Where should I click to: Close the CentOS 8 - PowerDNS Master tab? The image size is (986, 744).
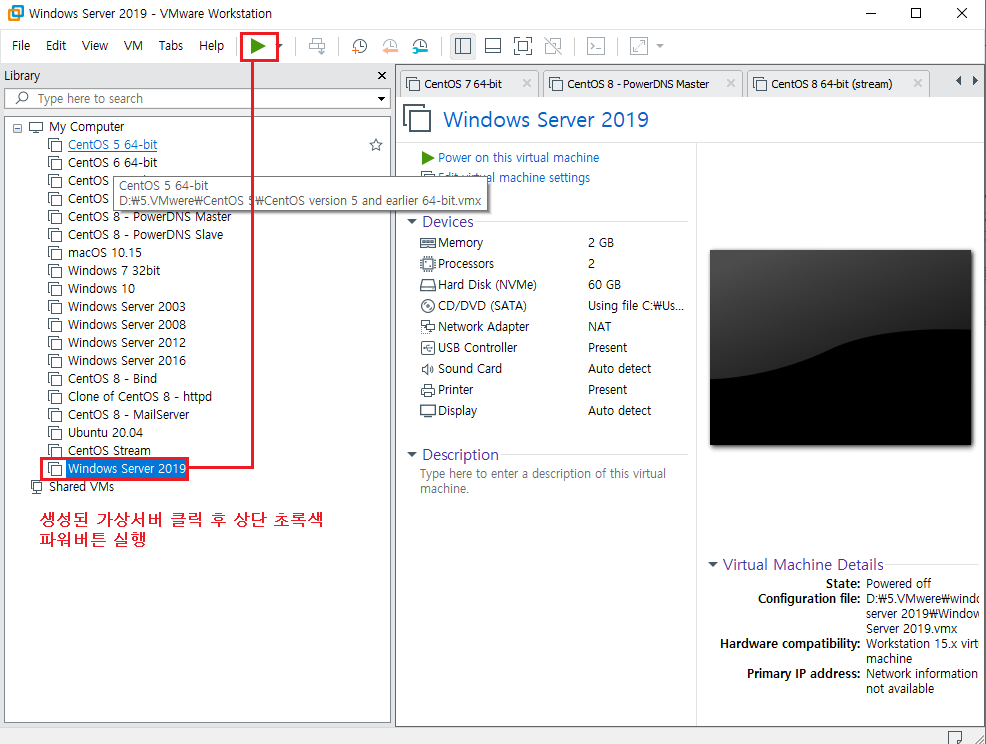[731, 83]
